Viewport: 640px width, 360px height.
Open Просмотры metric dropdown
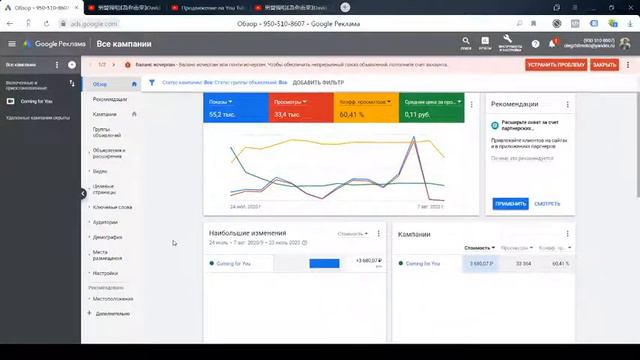pyautogui.click(x=290, y=102)
